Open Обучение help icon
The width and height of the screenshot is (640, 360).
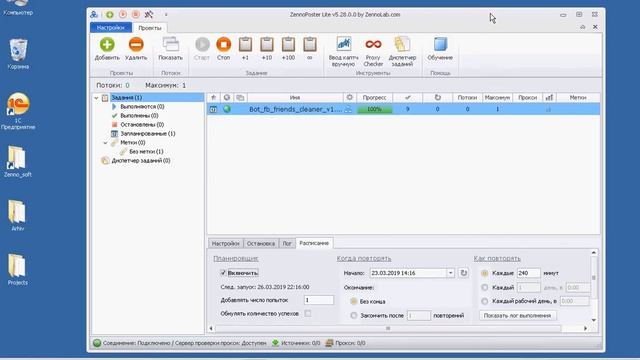440,44
